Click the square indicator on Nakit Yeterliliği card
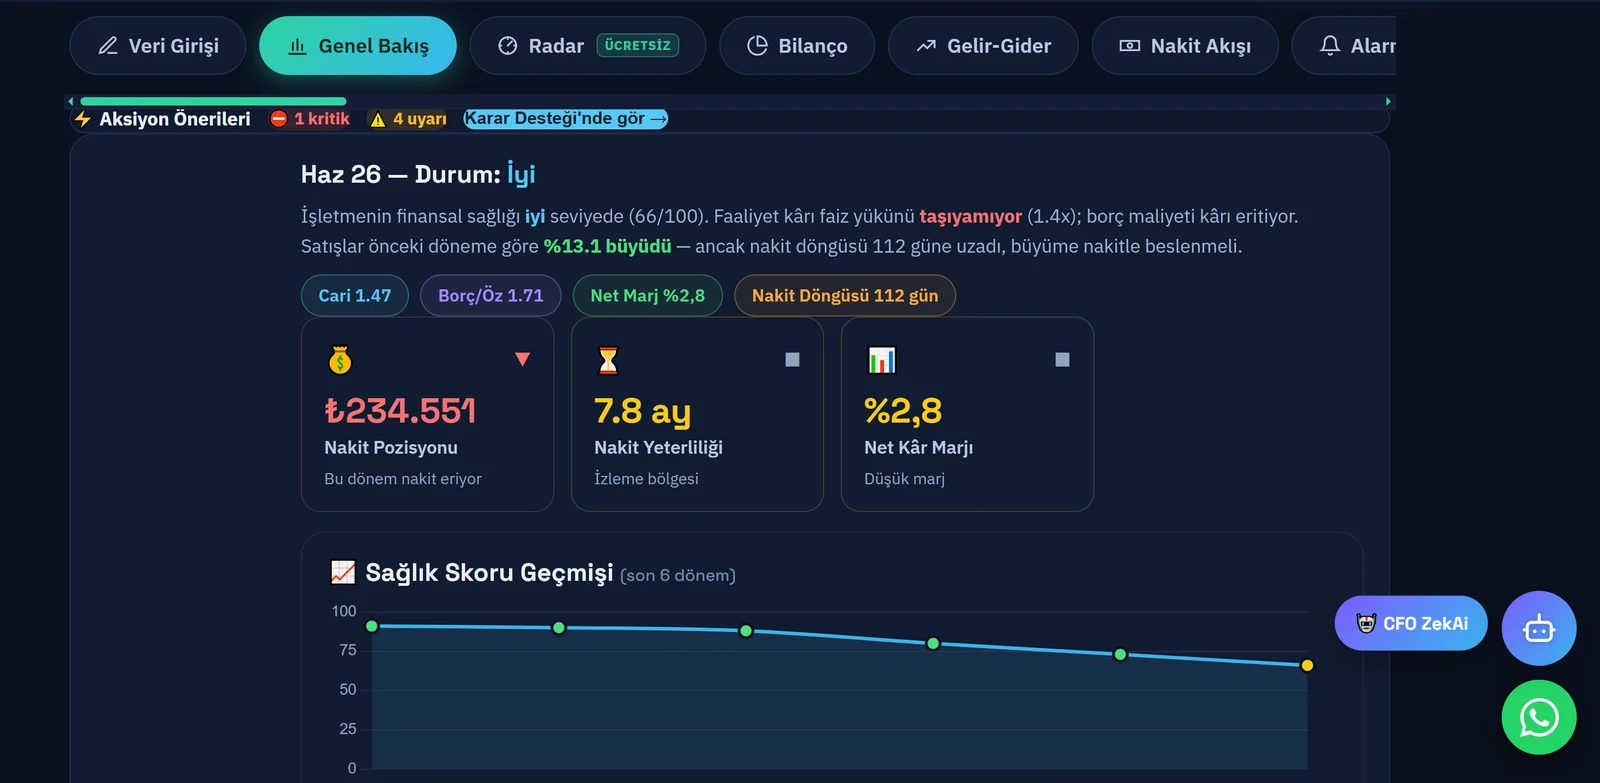The image size is (1600, 783). pos(792,359)
